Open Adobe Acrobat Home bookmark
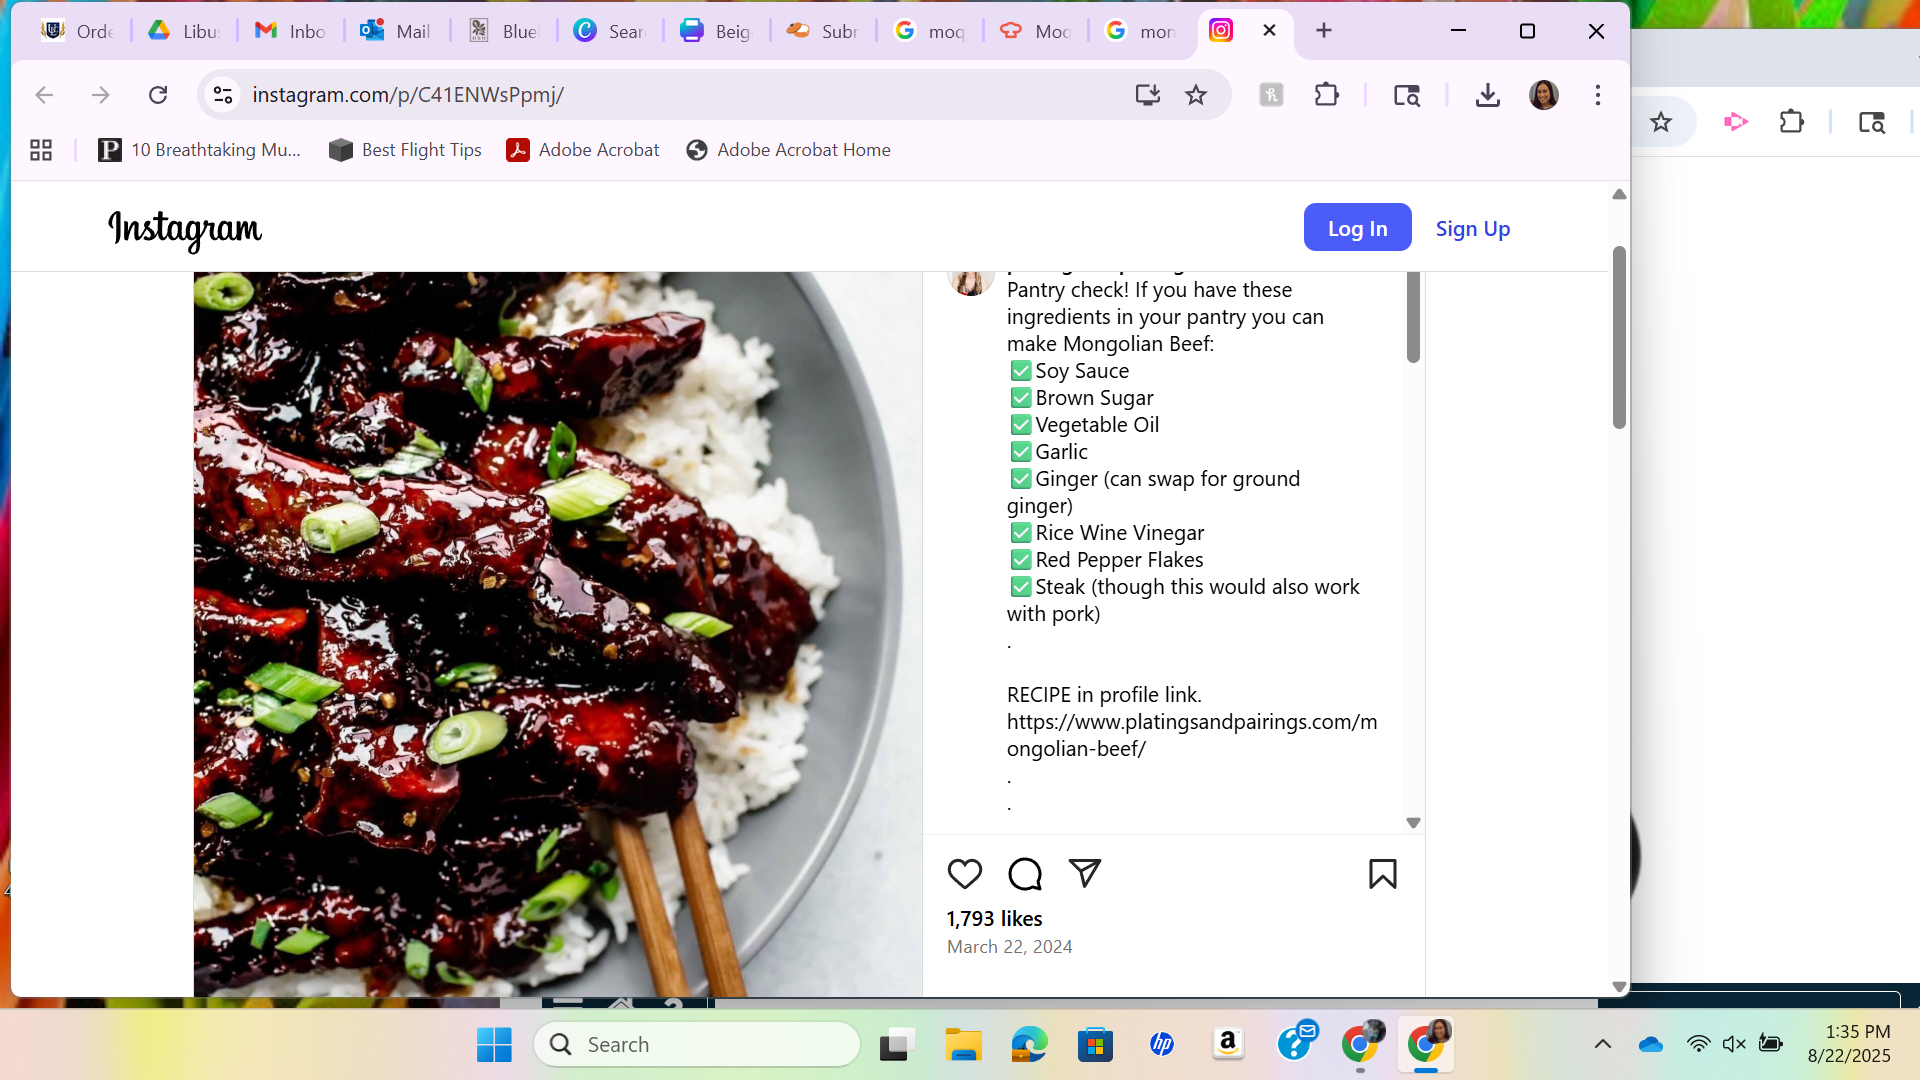The image size is (1920, 1080). click(x=788, y=150)
